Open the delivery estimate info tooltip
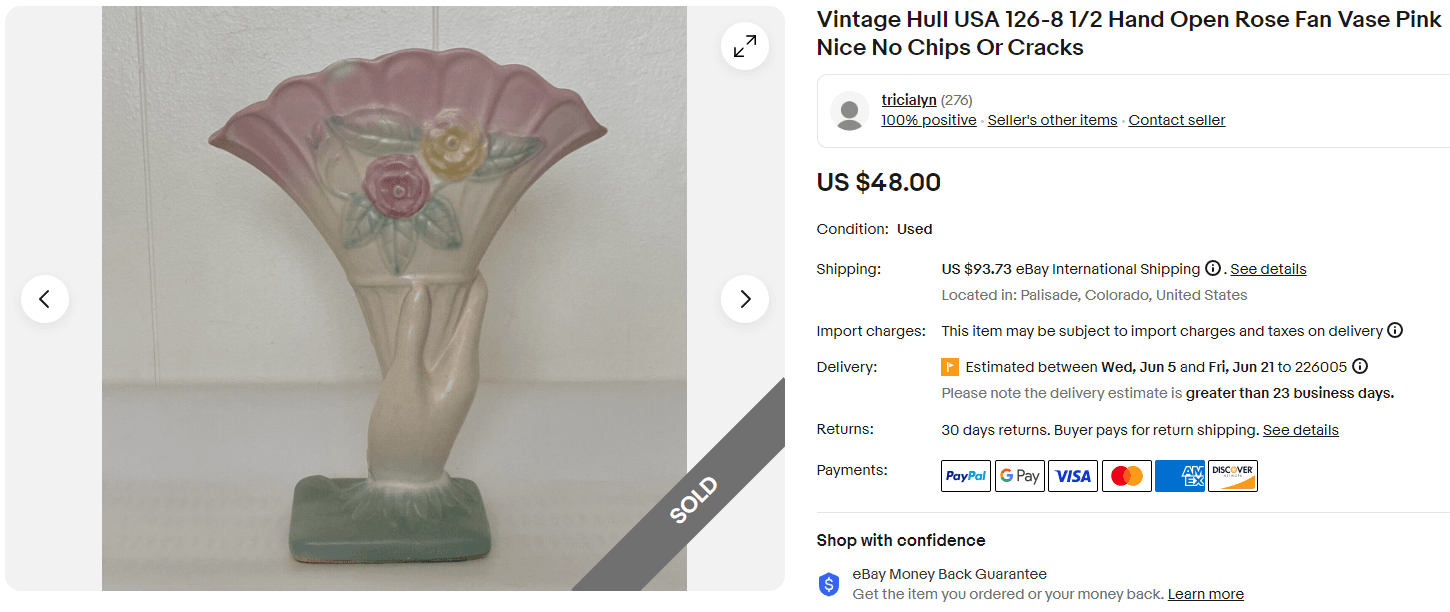The image size is (1450, 612). click(1359, 366)
